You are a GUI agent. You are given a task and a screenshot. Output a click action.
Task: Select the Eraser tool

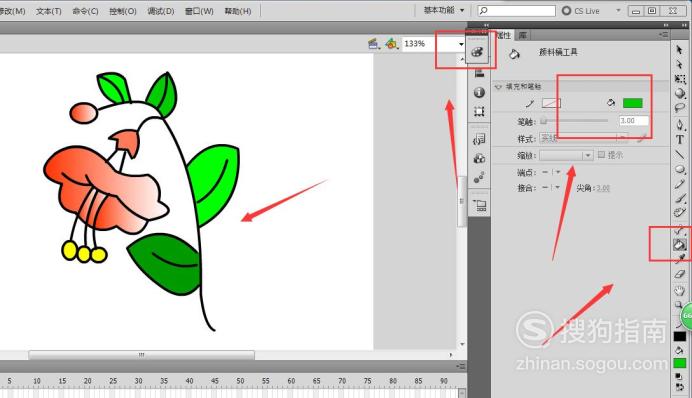click(680, 274)
